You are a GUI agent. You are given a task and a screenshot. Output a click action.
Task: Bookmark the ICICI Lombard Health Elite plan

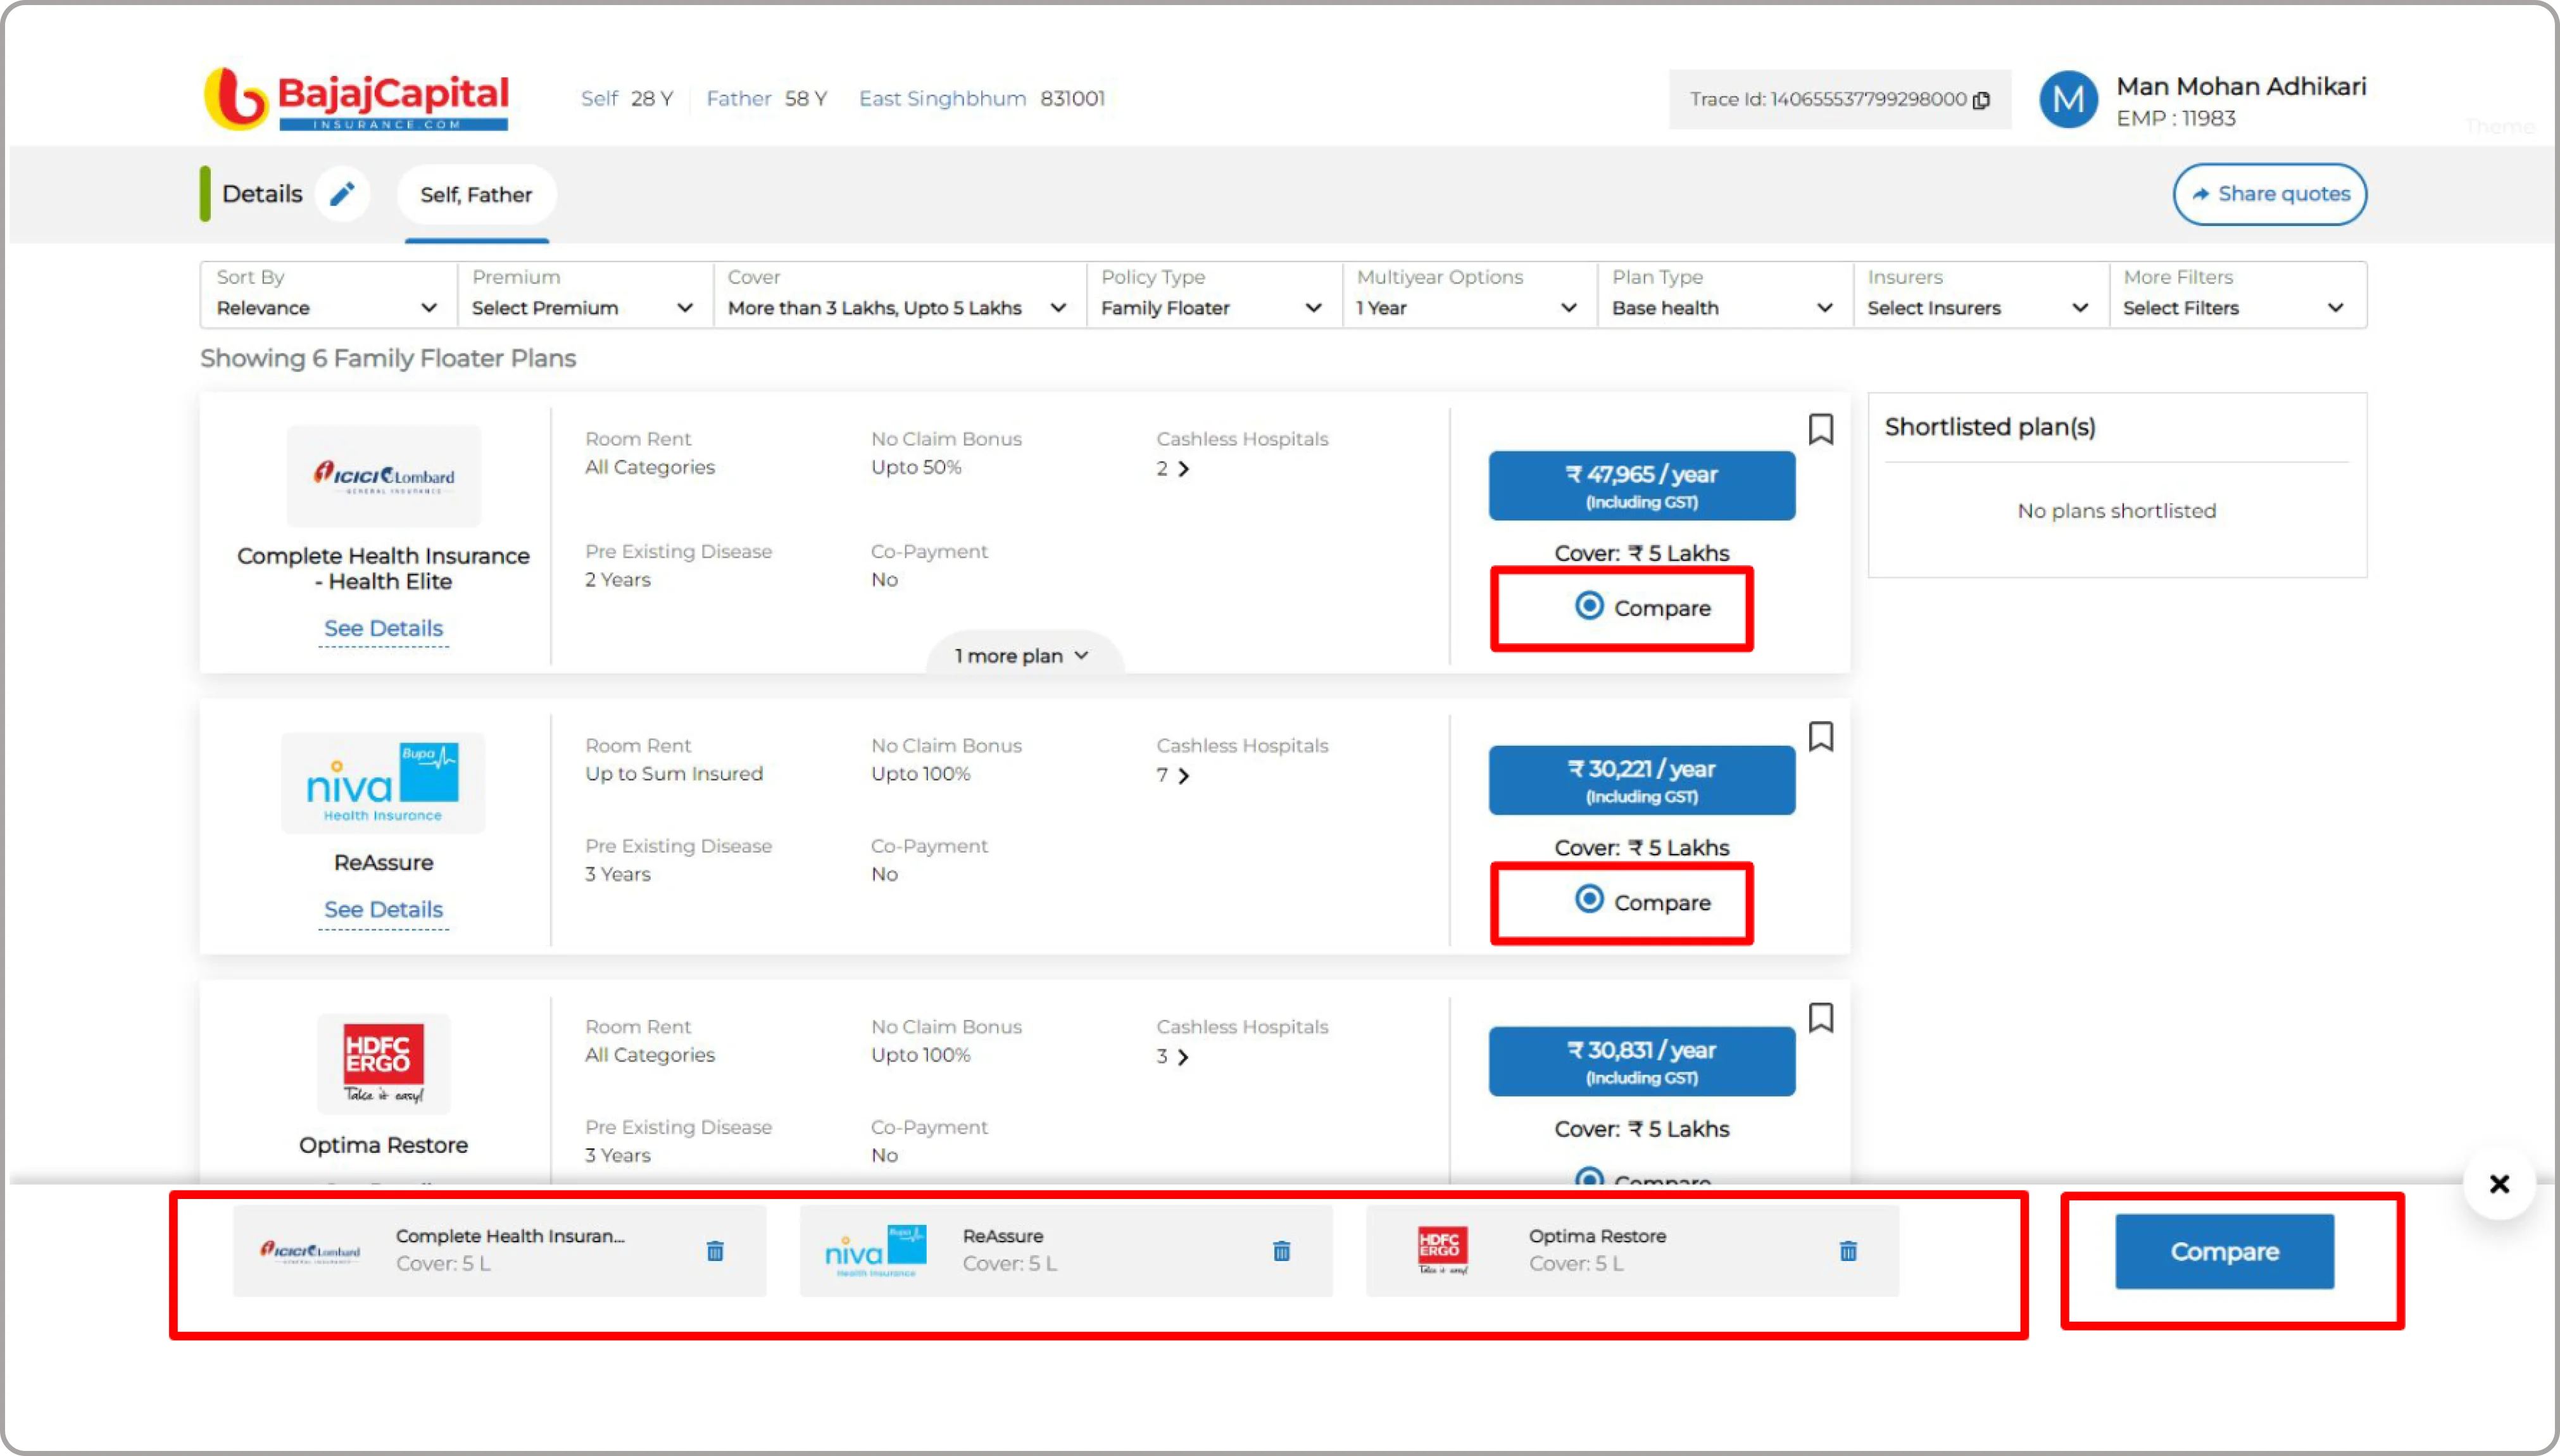point(1821,429)
